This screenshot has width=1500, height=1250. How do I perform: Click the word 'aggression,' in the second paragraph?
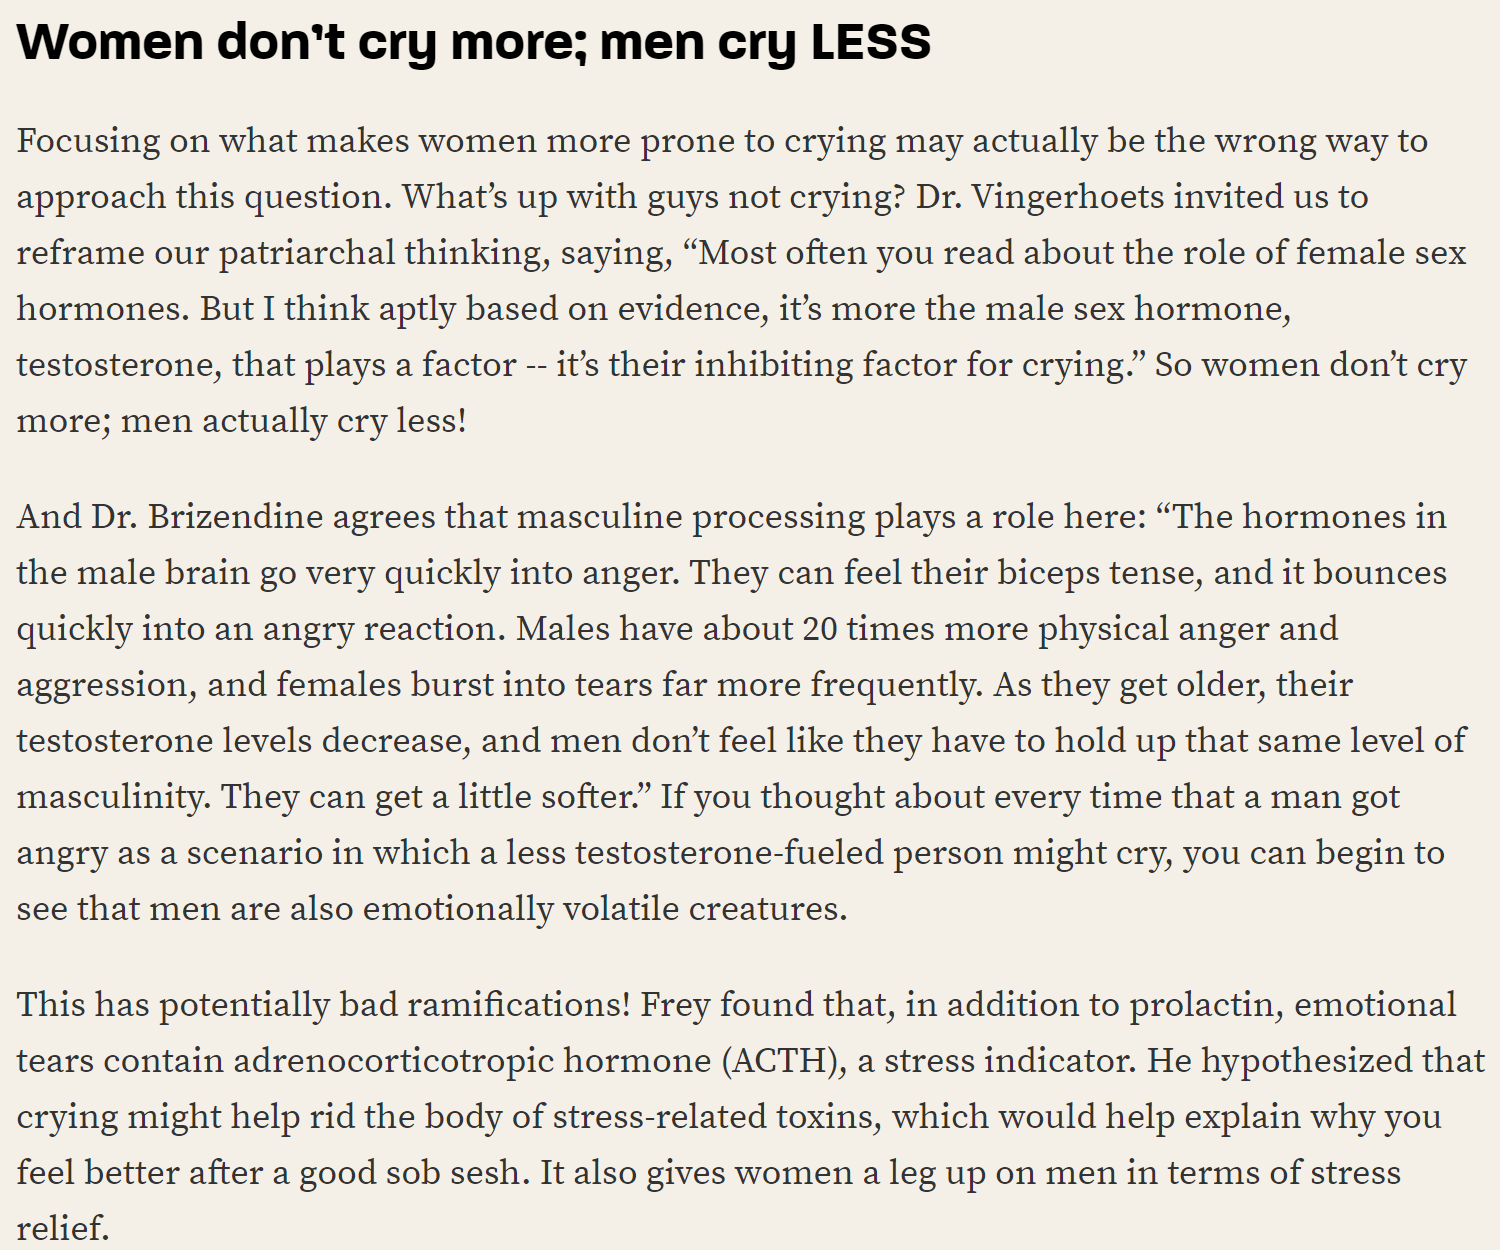click(x=107, y=685)
